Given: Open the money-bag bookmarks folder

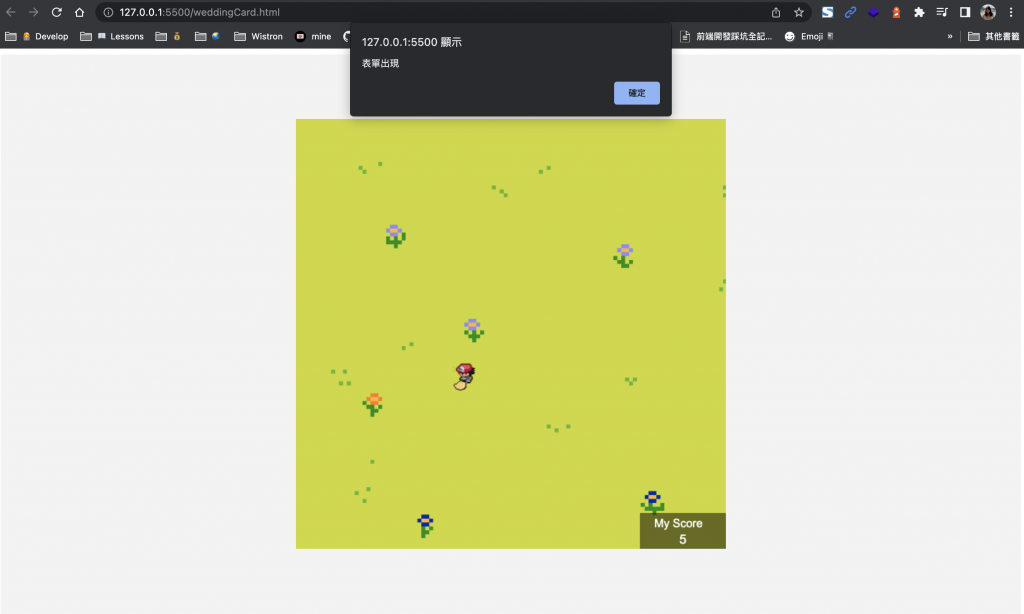Looking at the screenshot, I should point(168,37).
